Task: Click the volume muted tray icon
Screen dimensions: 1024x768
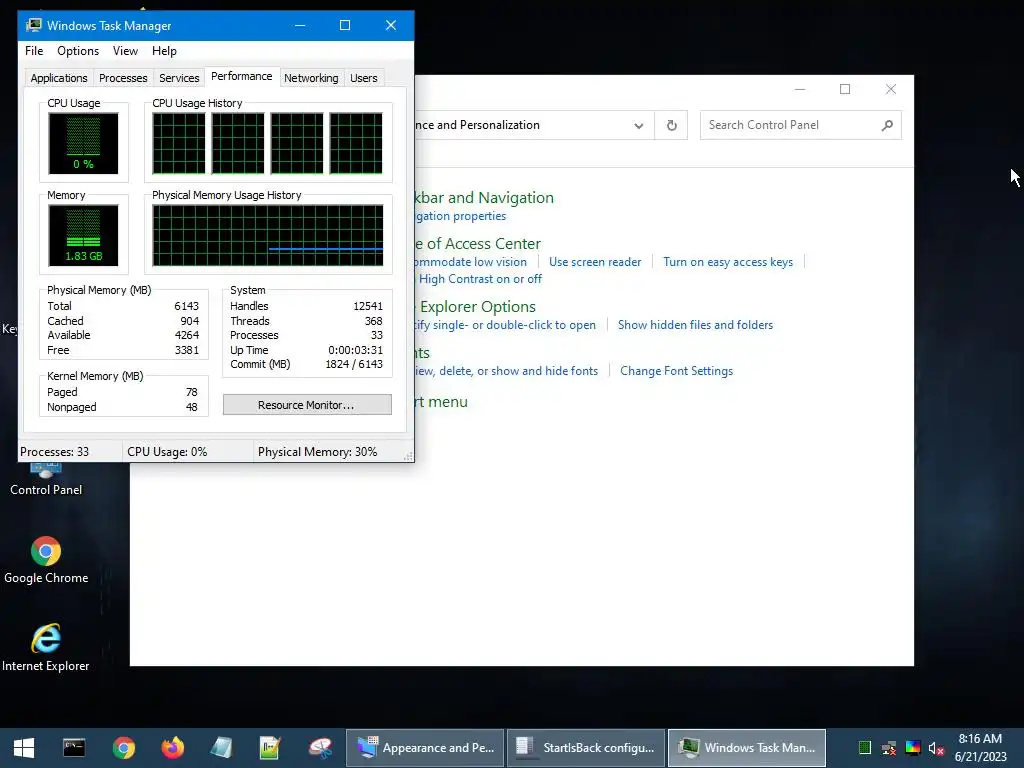Action: tap(936, 748)
